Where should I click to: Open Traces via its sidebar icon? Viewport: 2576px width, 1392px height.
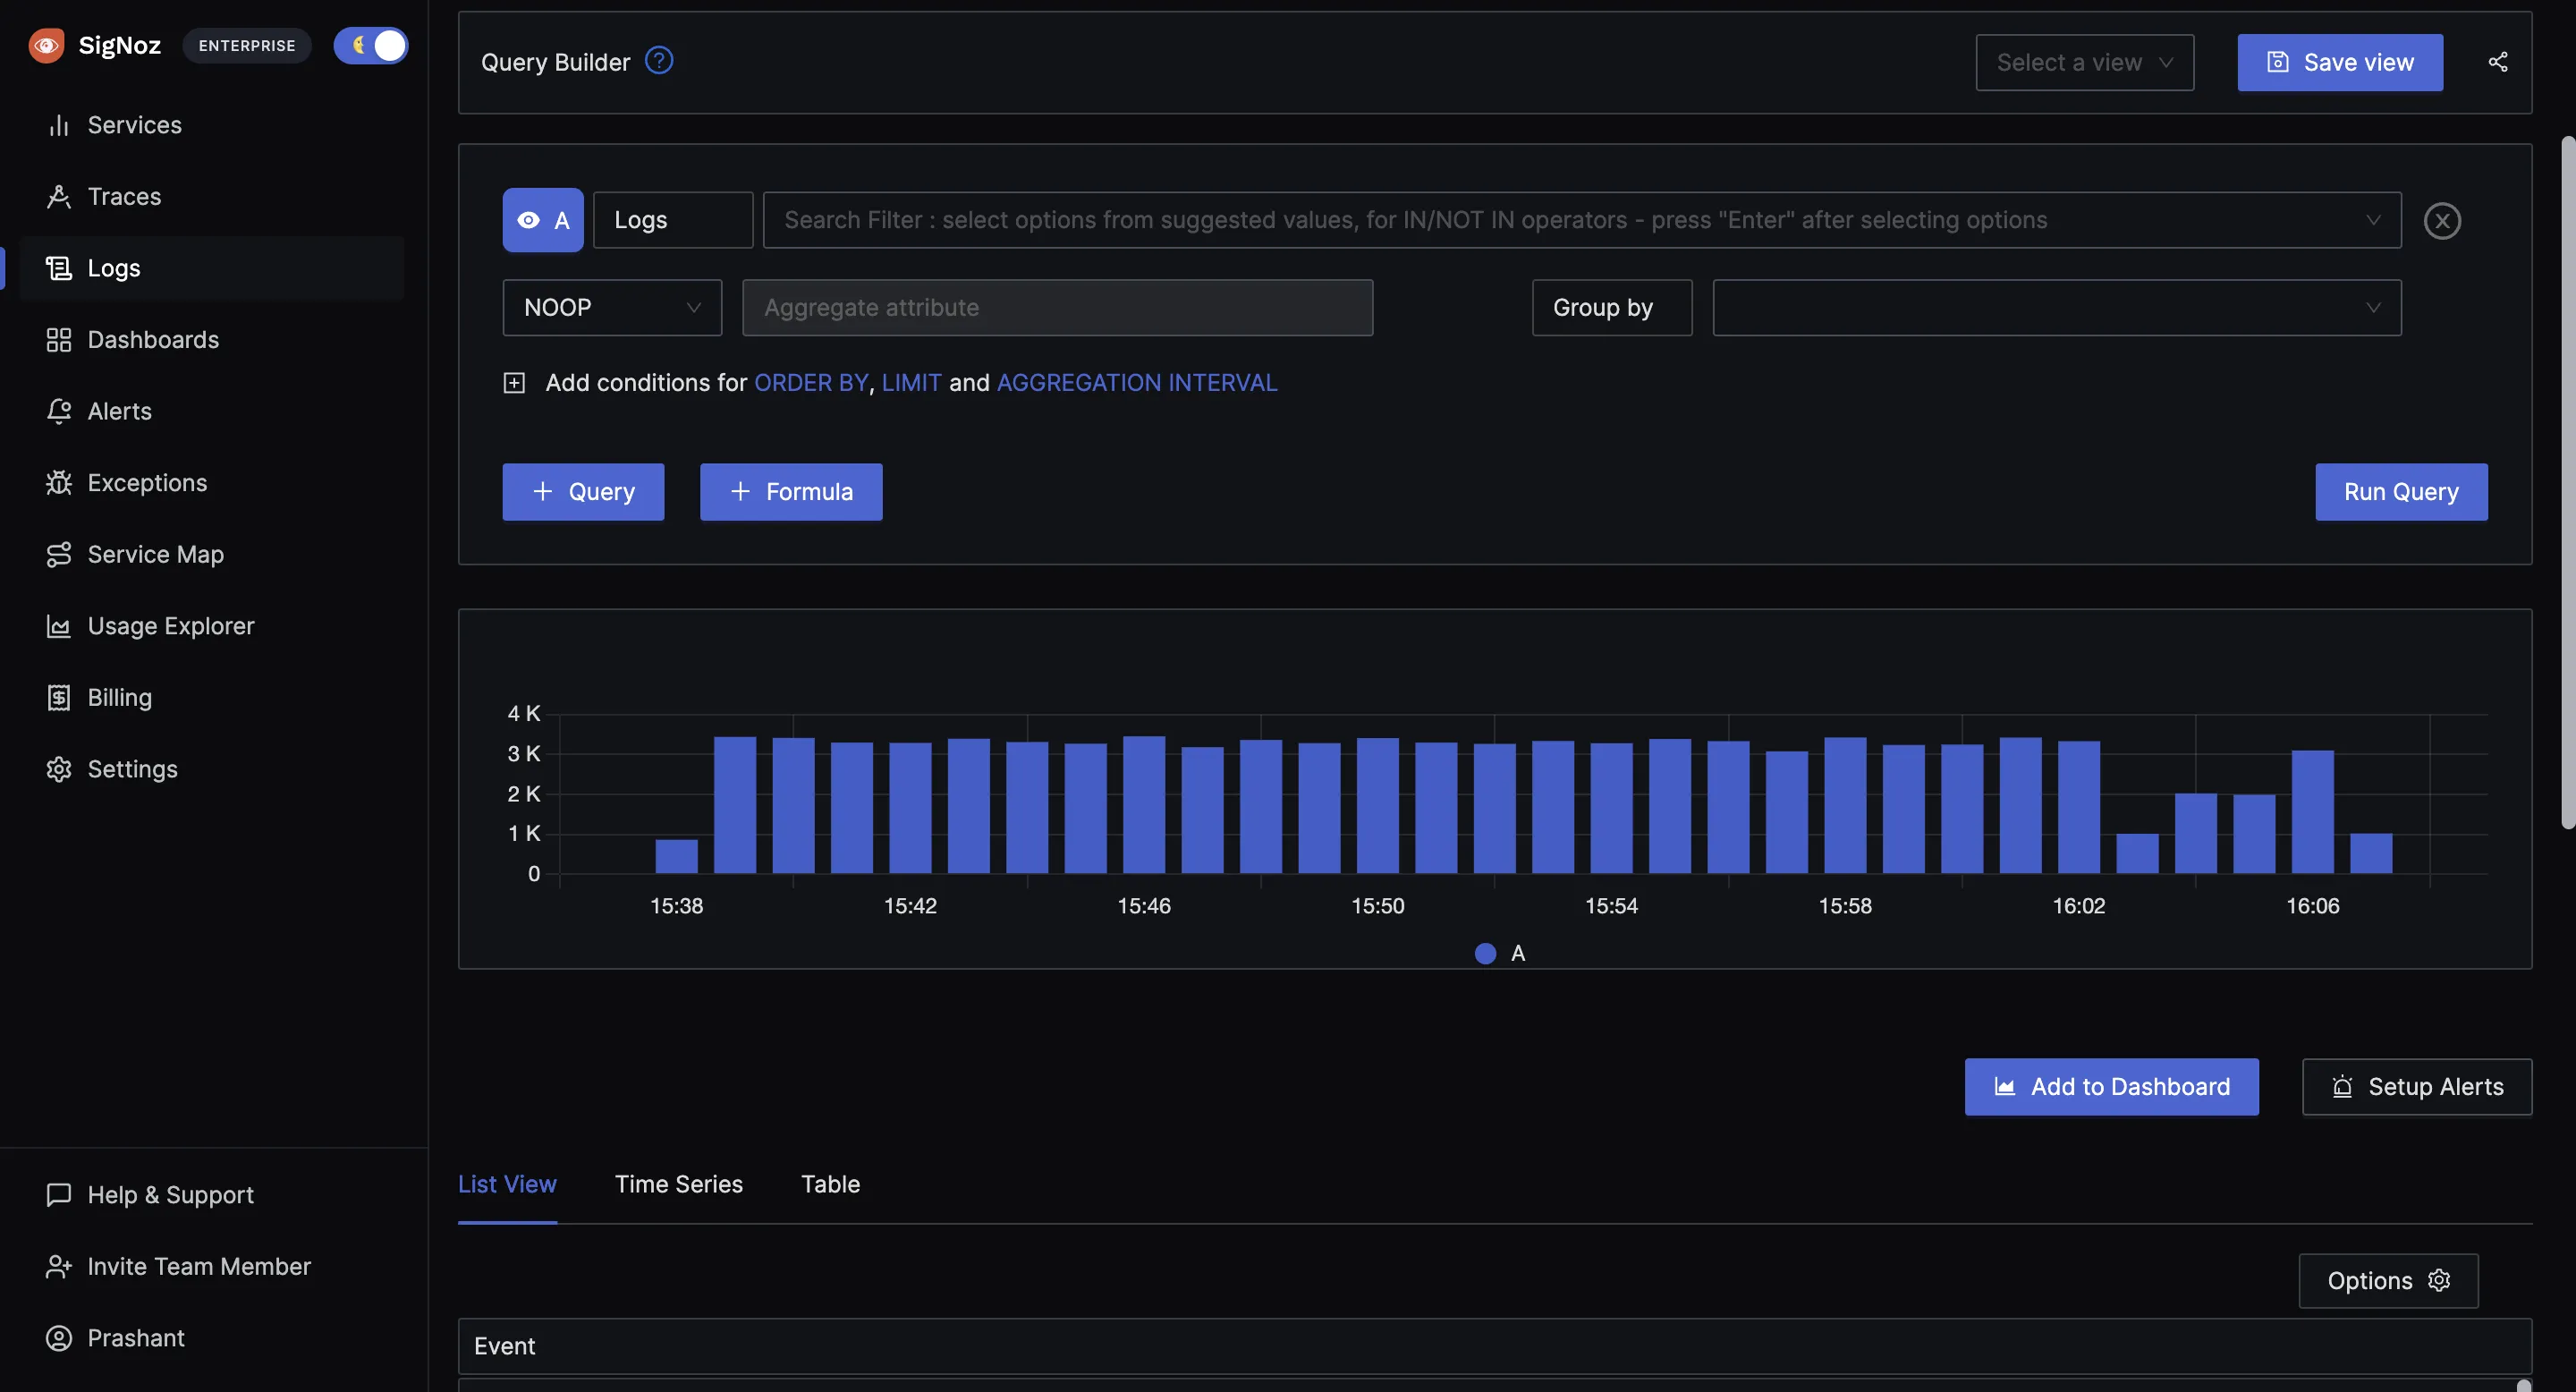point(59,197)
